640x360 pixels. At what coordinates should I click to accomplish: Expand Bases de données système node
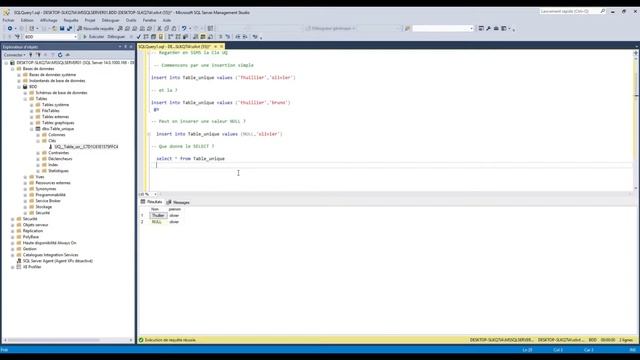[19, 75]
